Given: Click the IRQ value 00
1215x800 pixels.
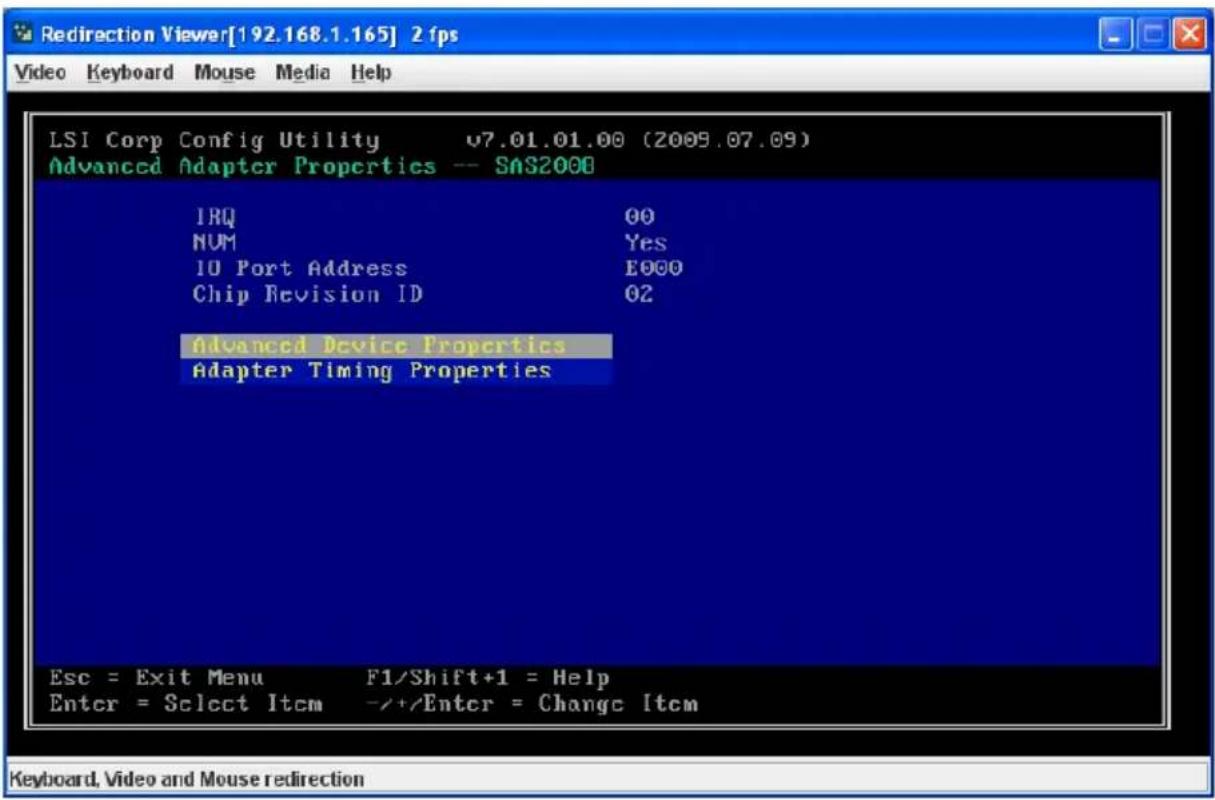Looking at the screenshot, I should point(640,216).
